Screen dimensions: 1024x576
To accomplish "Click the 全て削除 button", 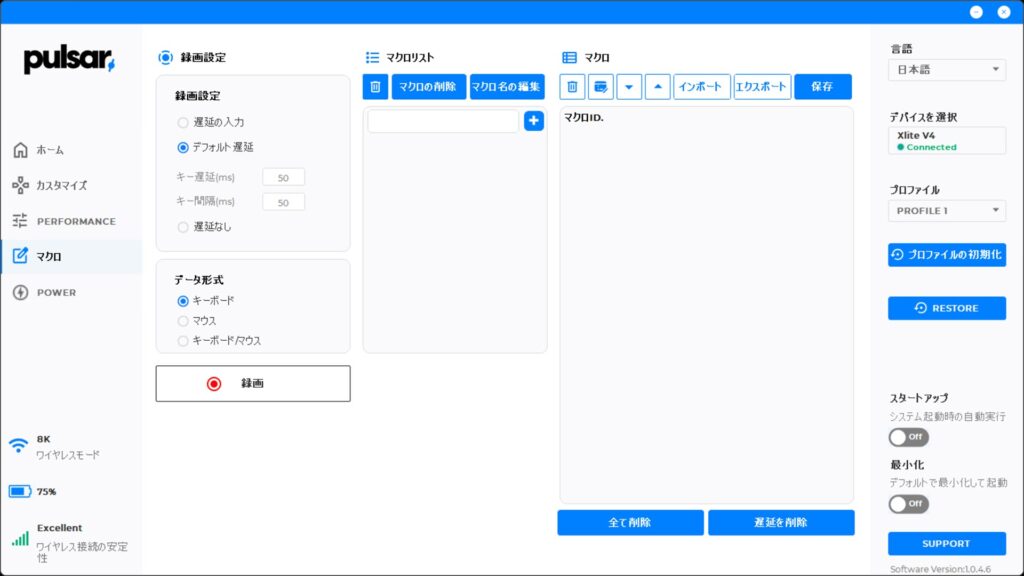I will coord(630,522).
